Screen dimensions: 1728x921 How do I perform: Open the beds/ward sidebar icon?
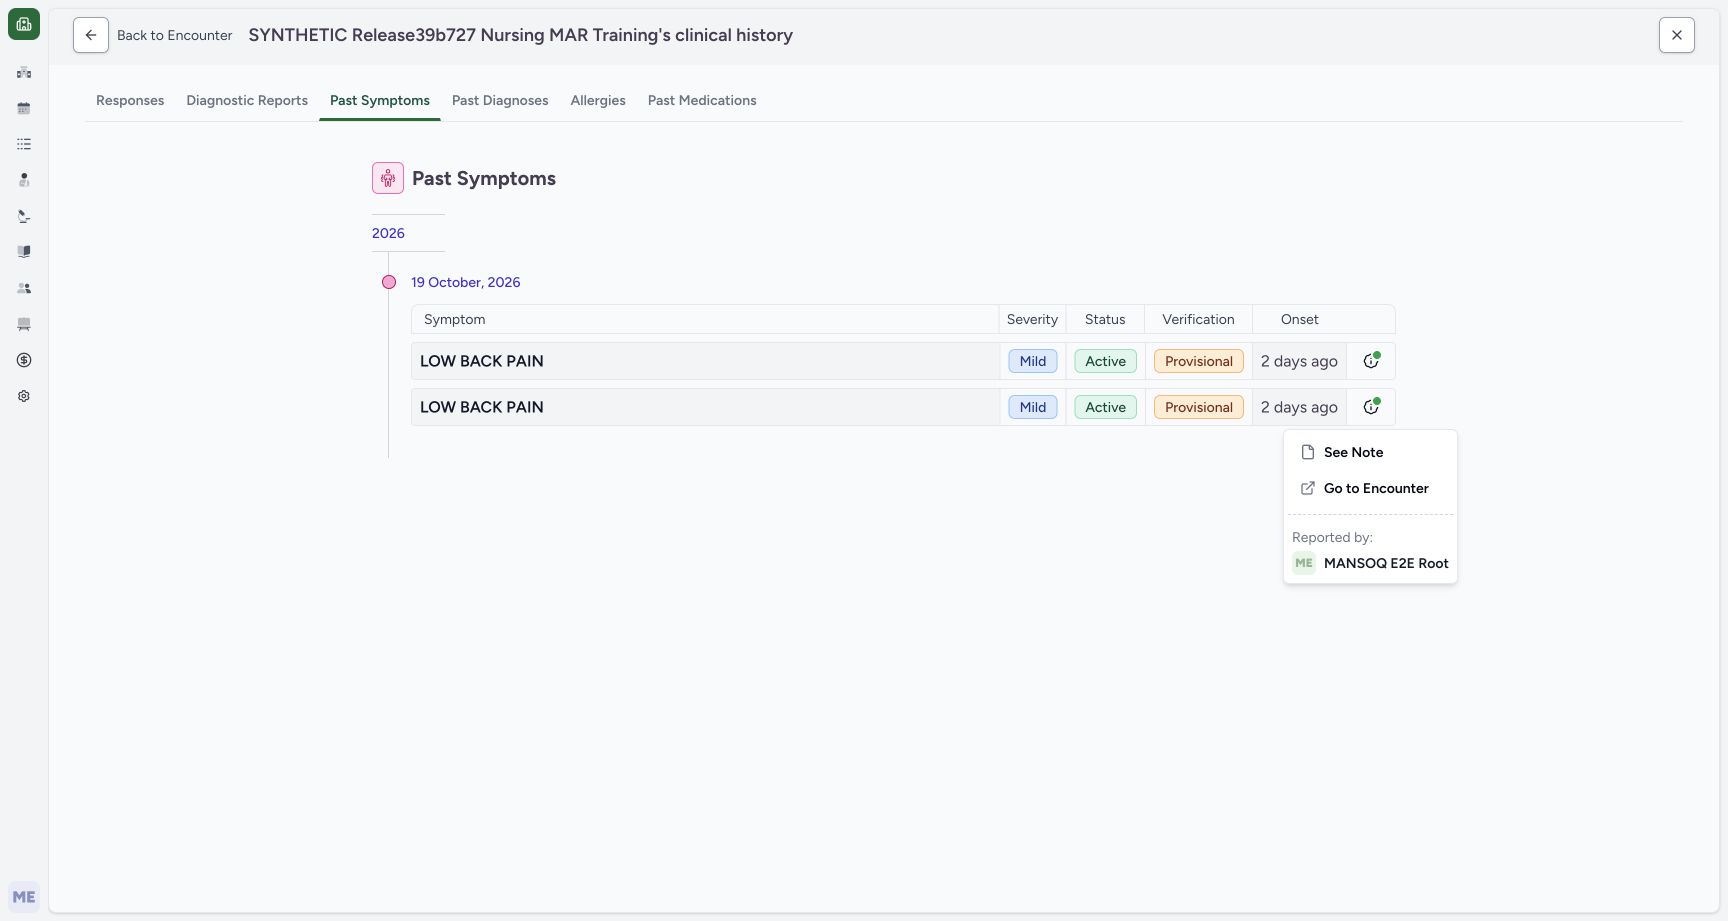pyautogui.click(x=24, y=324)
